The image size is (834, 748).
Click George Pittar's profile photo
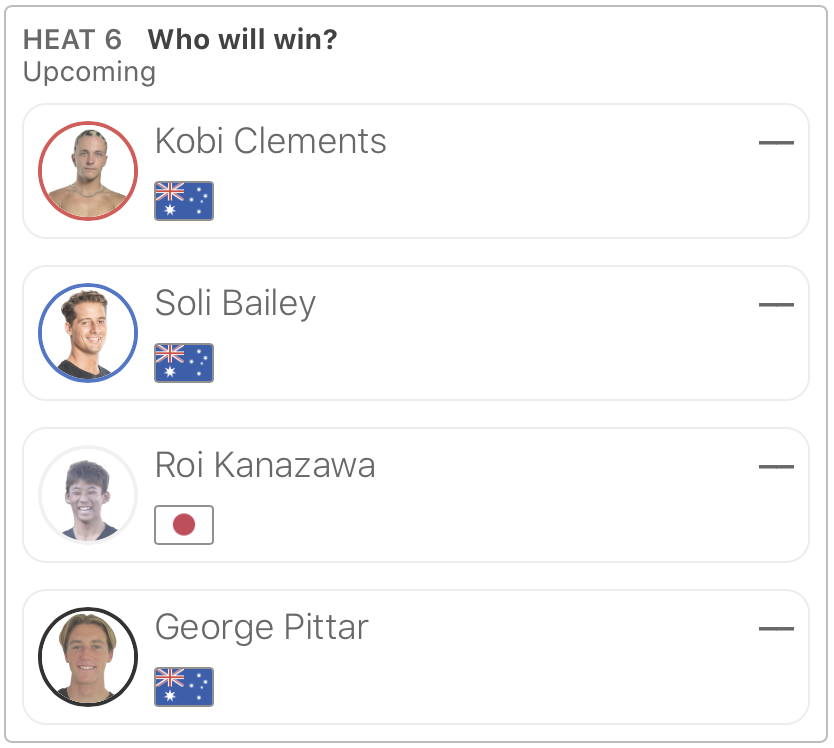point(87,657)
